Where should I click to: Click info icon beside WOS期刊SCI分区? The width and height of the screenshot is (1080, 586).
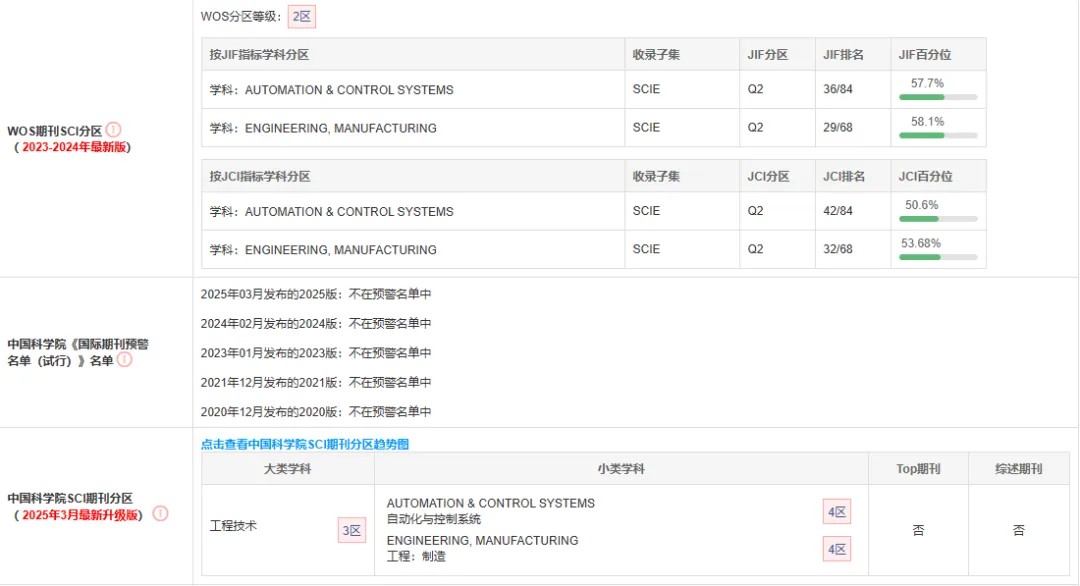[x=114, y=129]
